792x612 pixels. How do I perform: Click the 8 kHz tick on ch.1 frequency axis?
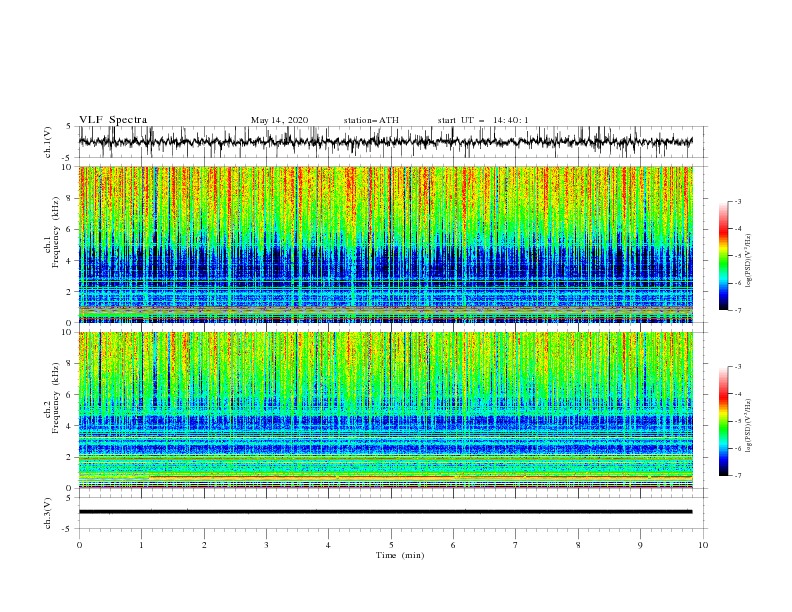point(70,198)
